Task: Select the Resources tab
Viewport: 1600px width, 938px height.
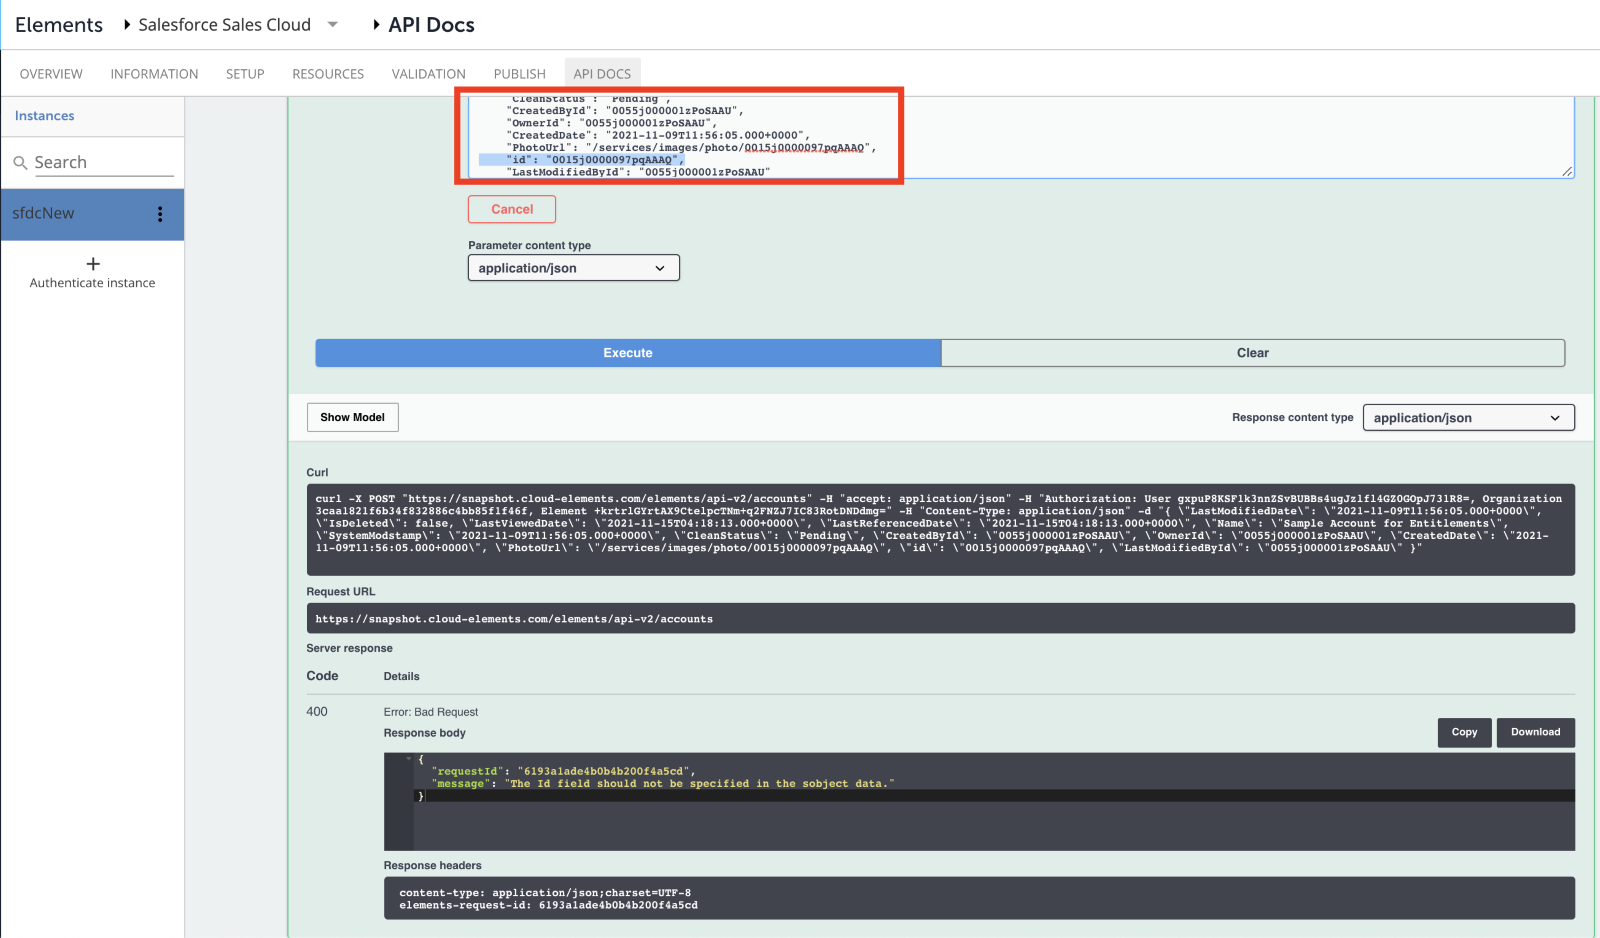Action: [328, 74]
